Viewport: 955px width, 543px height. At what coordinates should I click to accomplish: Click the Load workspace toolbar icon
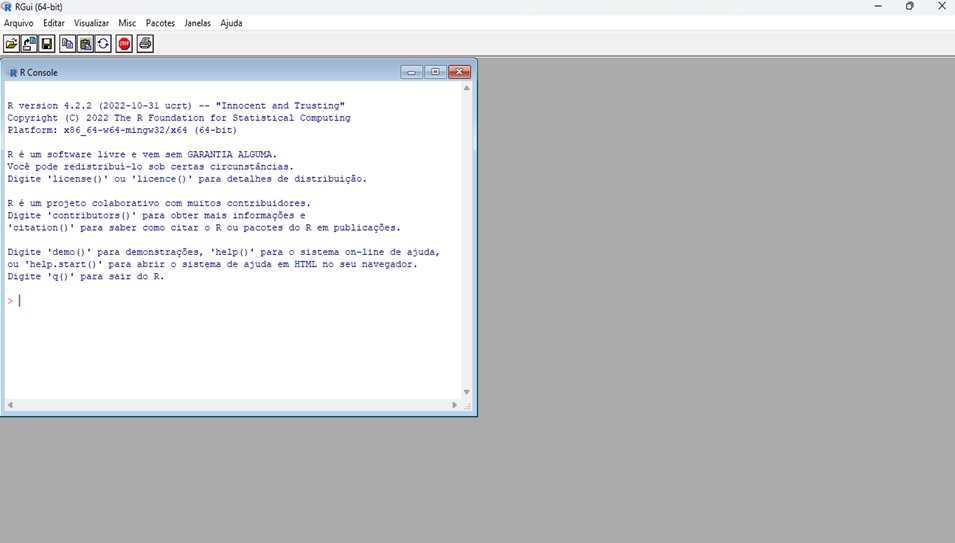point(29,44)
